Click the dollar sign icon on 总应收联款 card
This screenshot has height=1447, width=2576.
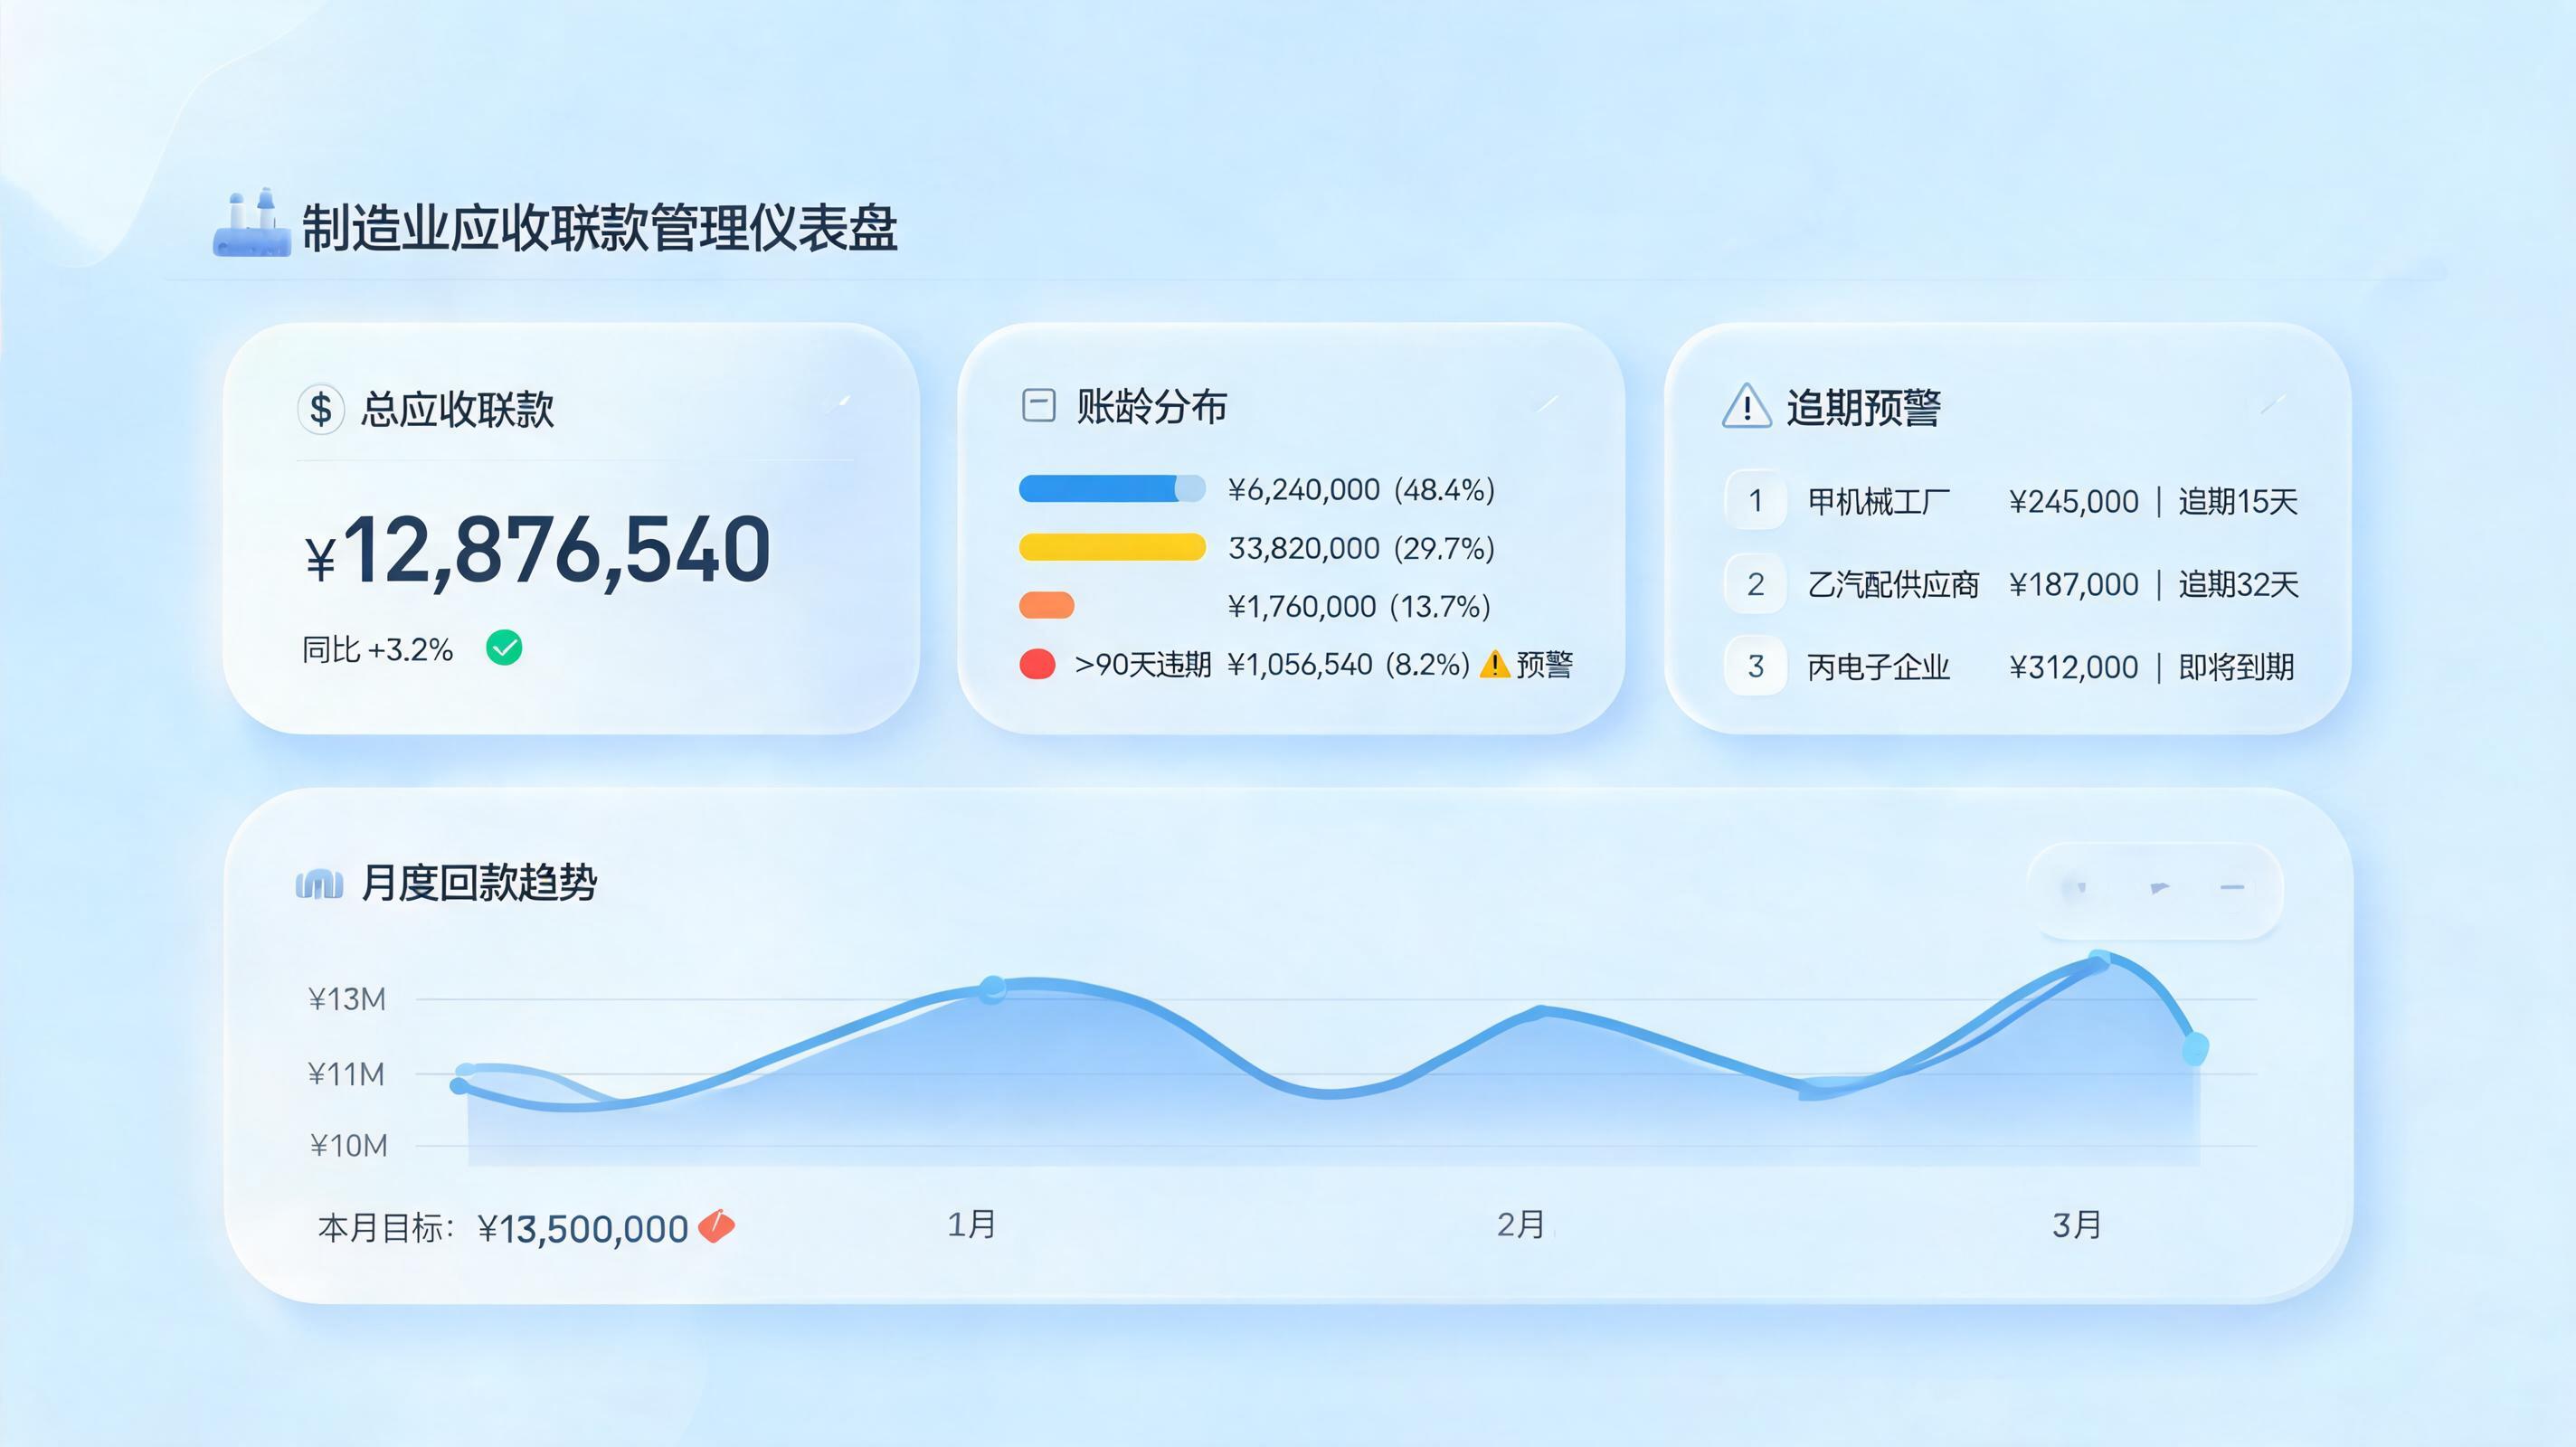pyautogui.click(x=321, y=409)
